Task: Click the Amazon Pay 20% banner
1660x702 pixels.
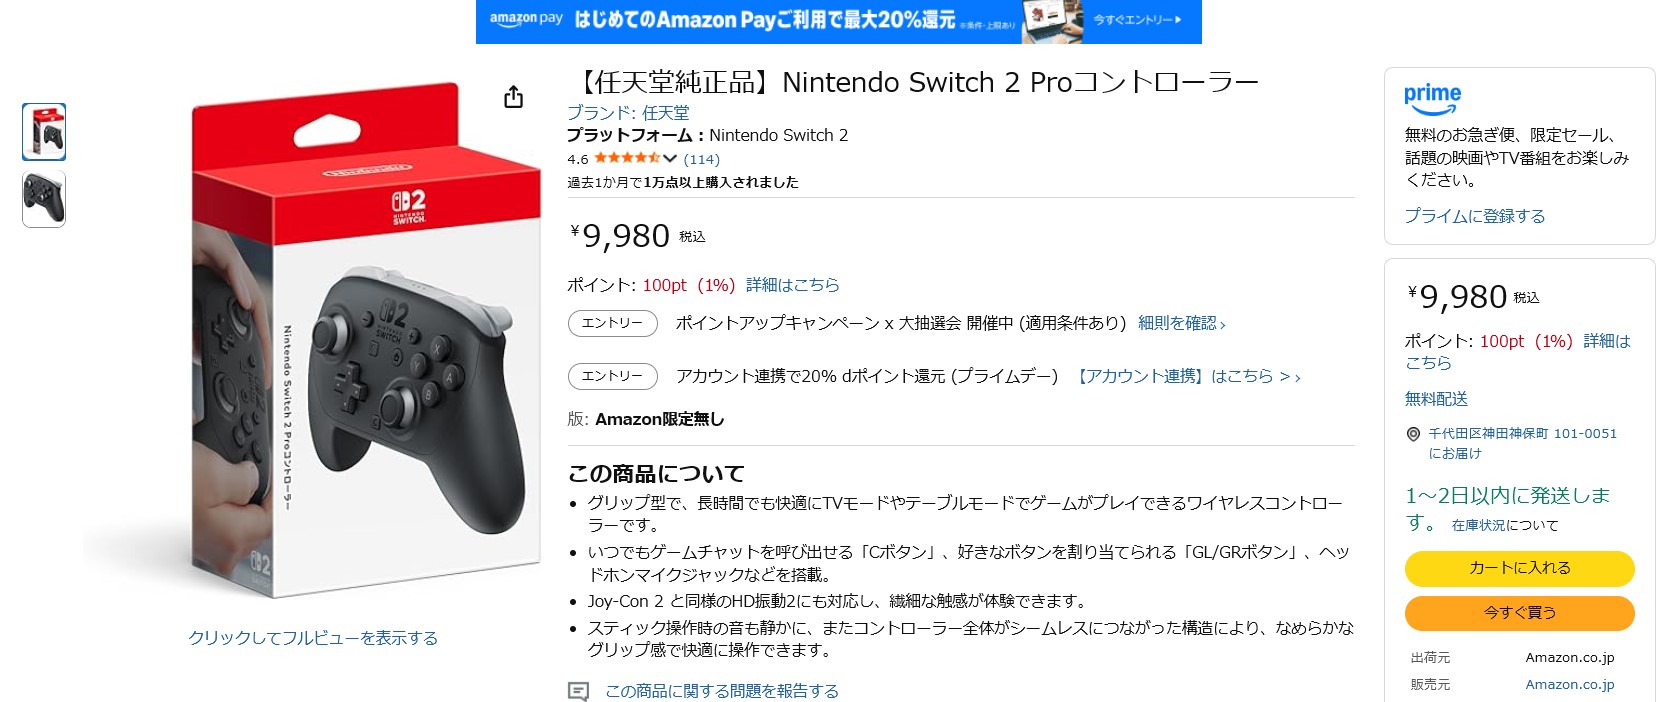Action: (838, 21)
